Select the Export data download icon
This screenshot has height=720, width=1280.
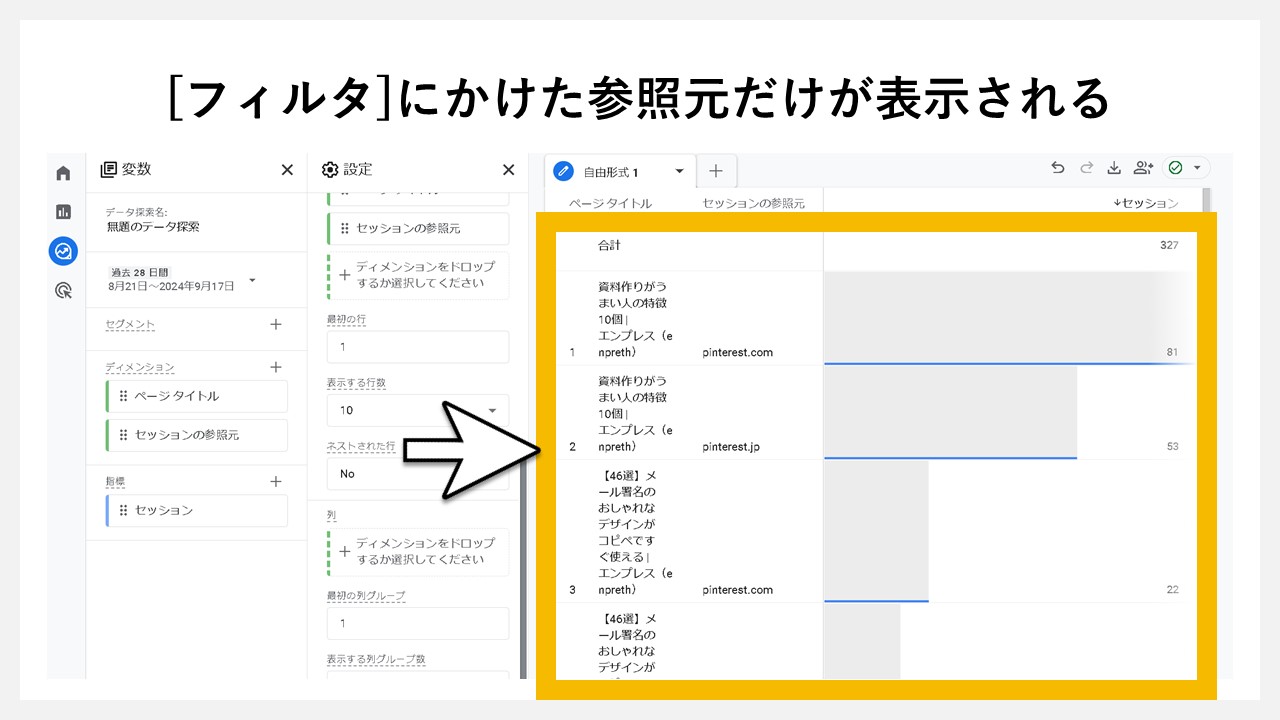[1114, 169]
